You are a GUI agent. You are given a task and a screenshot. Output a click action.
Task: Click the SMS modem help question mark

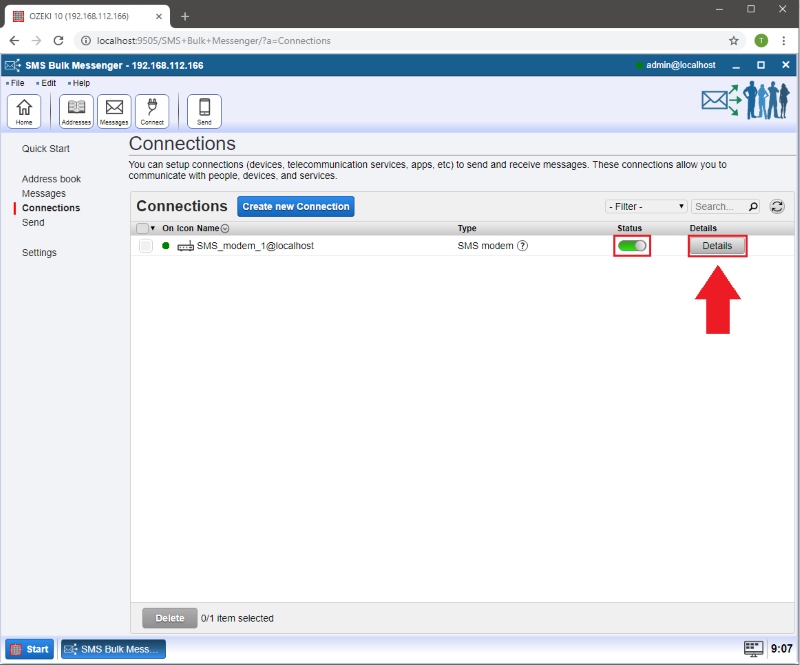tap(522, 246)
